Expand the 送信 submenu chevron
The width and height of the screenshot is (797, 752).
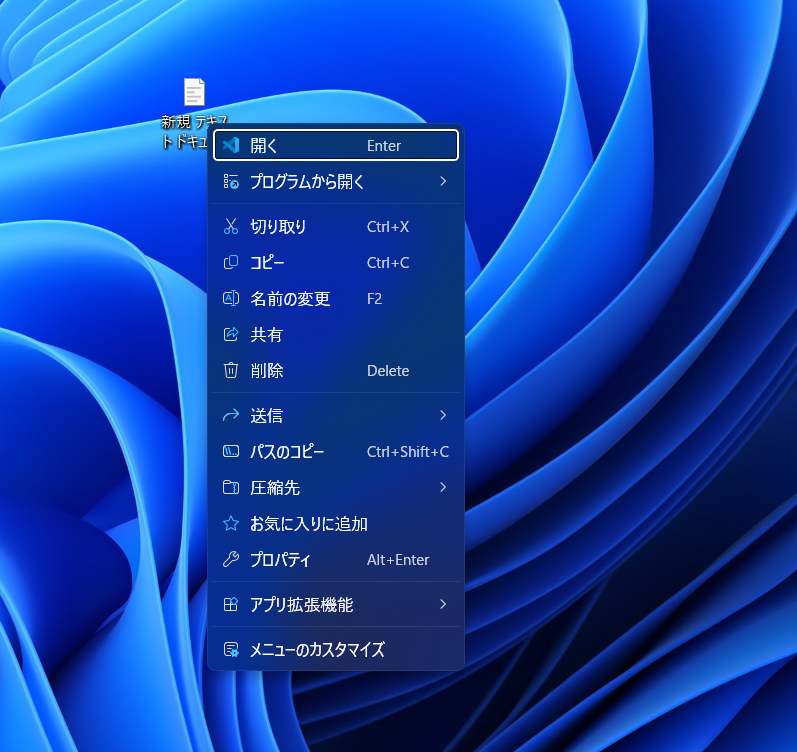tap(443, 415)
